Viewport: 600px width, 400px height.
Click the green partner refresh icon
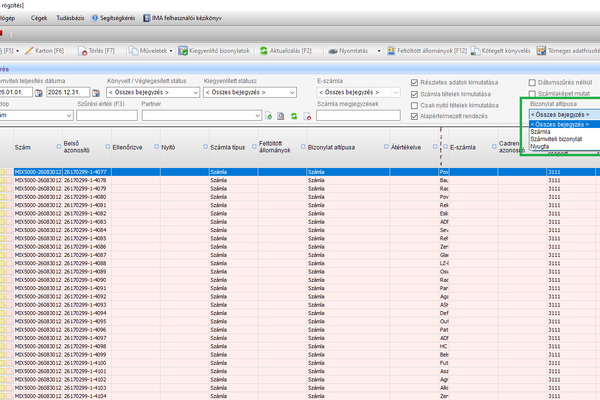294,116
